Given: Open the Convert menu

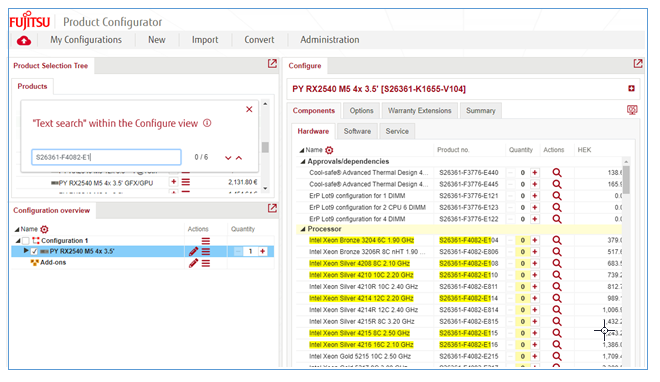Looking at the screenshot, I should (x=259, y=40).
